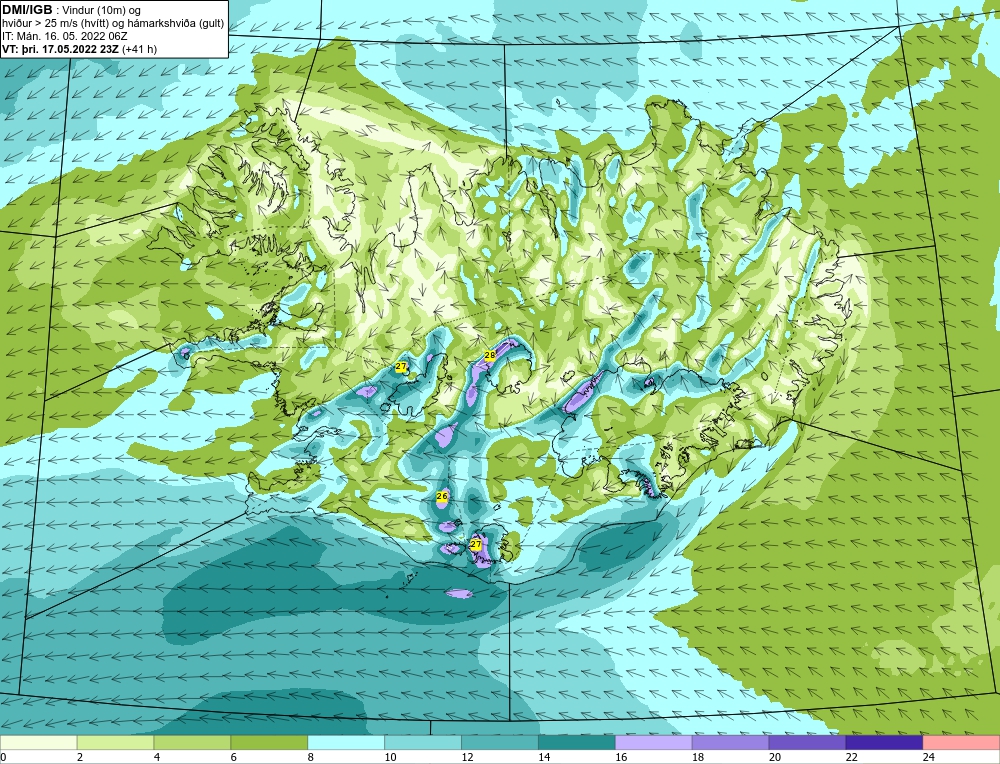The image size is (1000, 764).
Task: Click the pale cyan 8–10 m/s legend swatch
Action: 346,742
